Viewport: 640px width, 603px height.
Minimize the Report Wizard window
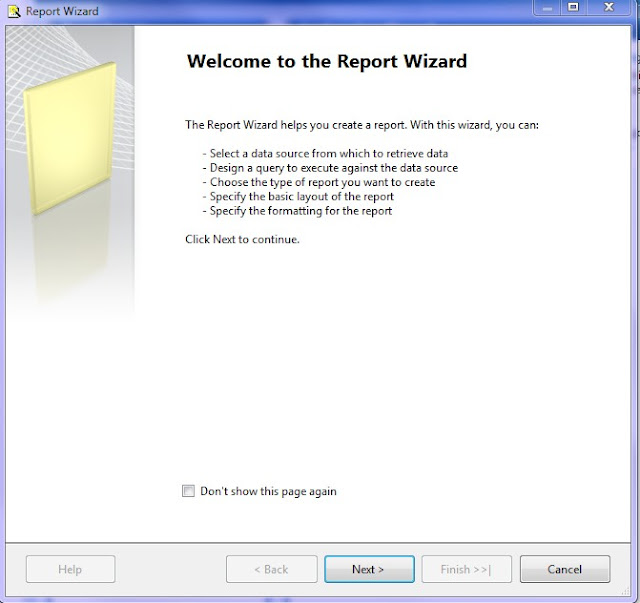[x=547, y=8]
